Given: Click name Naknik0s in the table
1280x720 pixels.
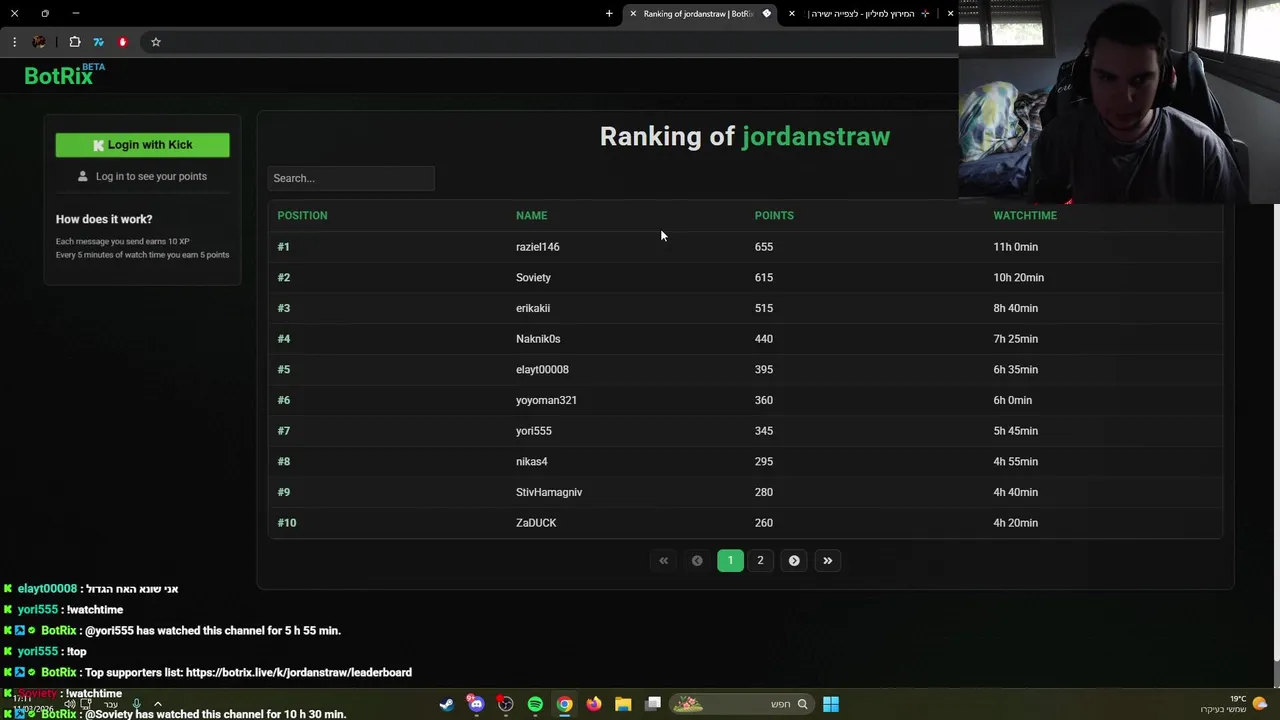Looking at the screenshot, I should 538,339.
